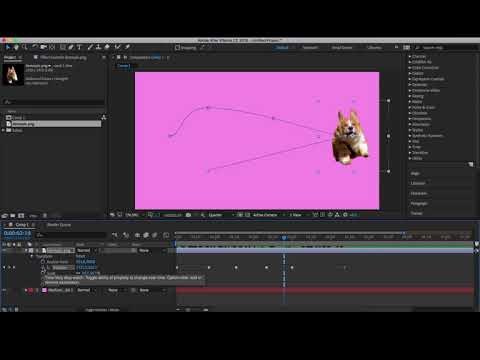Select the Clone Stamp tool
The height and width of the screenshot is (360, 480).
(x=98, y=47)
